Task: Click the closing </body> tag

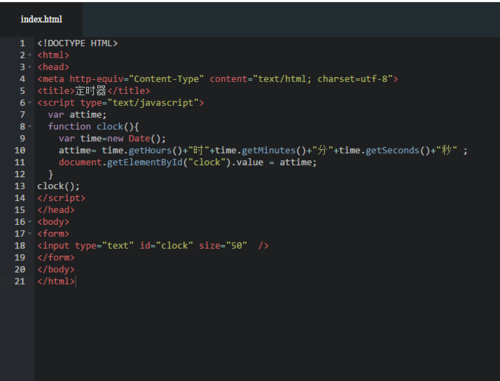Action: 56,269
